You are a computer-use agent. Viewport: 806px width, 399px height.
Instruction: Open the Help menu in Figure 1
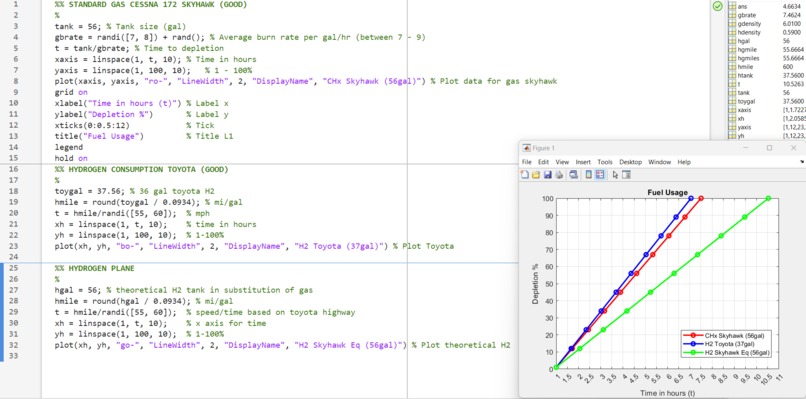pos(684,162)
